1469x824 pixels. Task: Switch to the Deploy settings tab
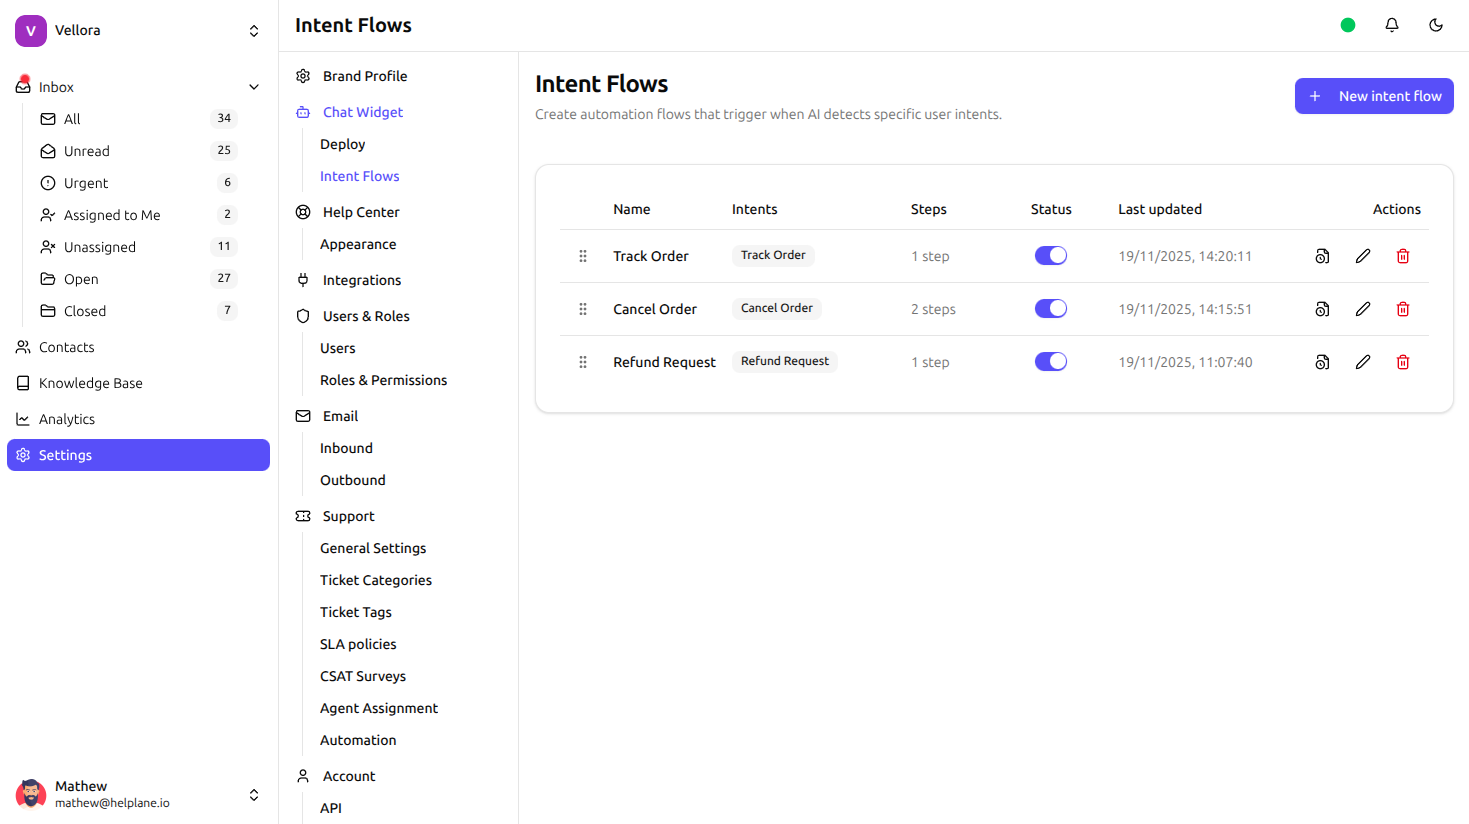[x=342, y=143]
